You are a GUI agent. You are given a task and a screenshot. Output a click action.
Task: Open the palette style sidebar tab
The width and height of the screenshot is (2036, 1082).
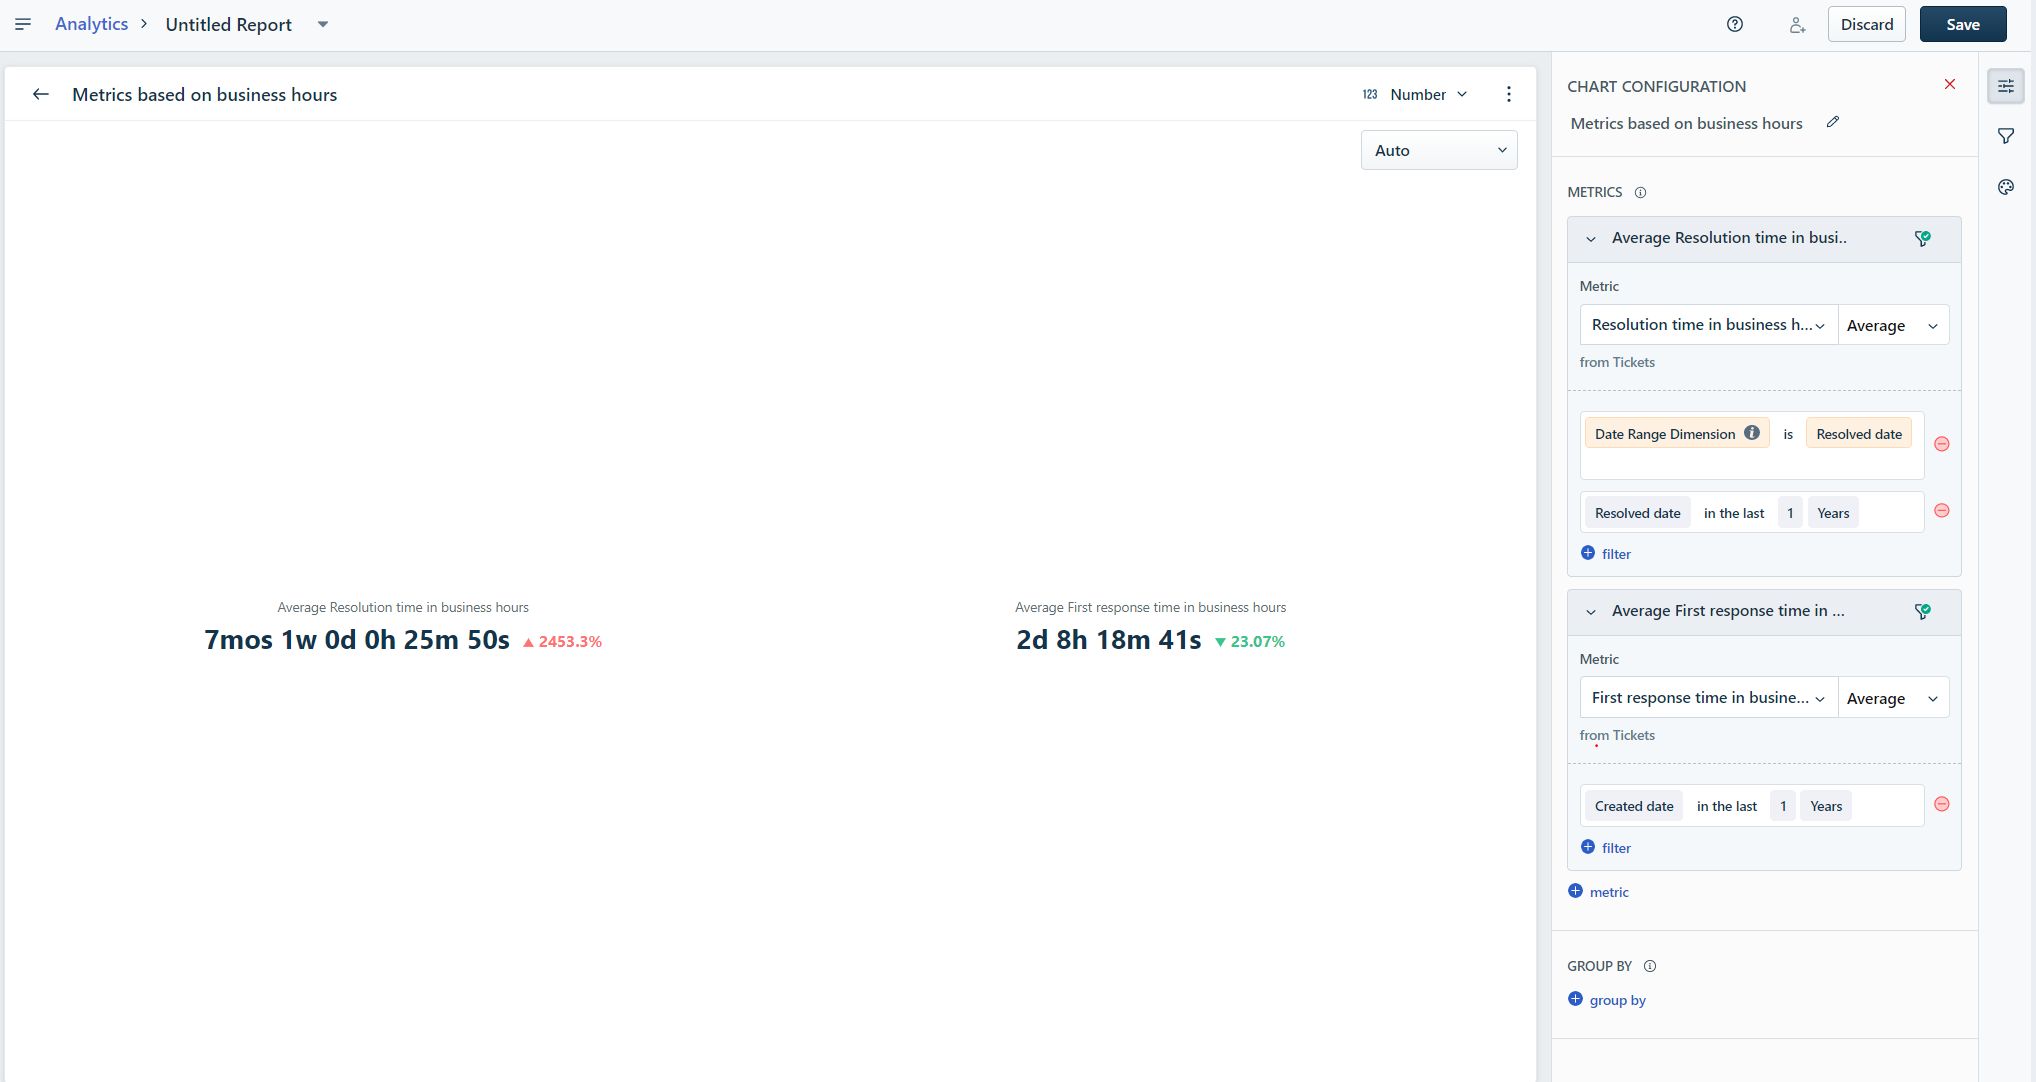pyautogui.click(x=2006, y=187)
